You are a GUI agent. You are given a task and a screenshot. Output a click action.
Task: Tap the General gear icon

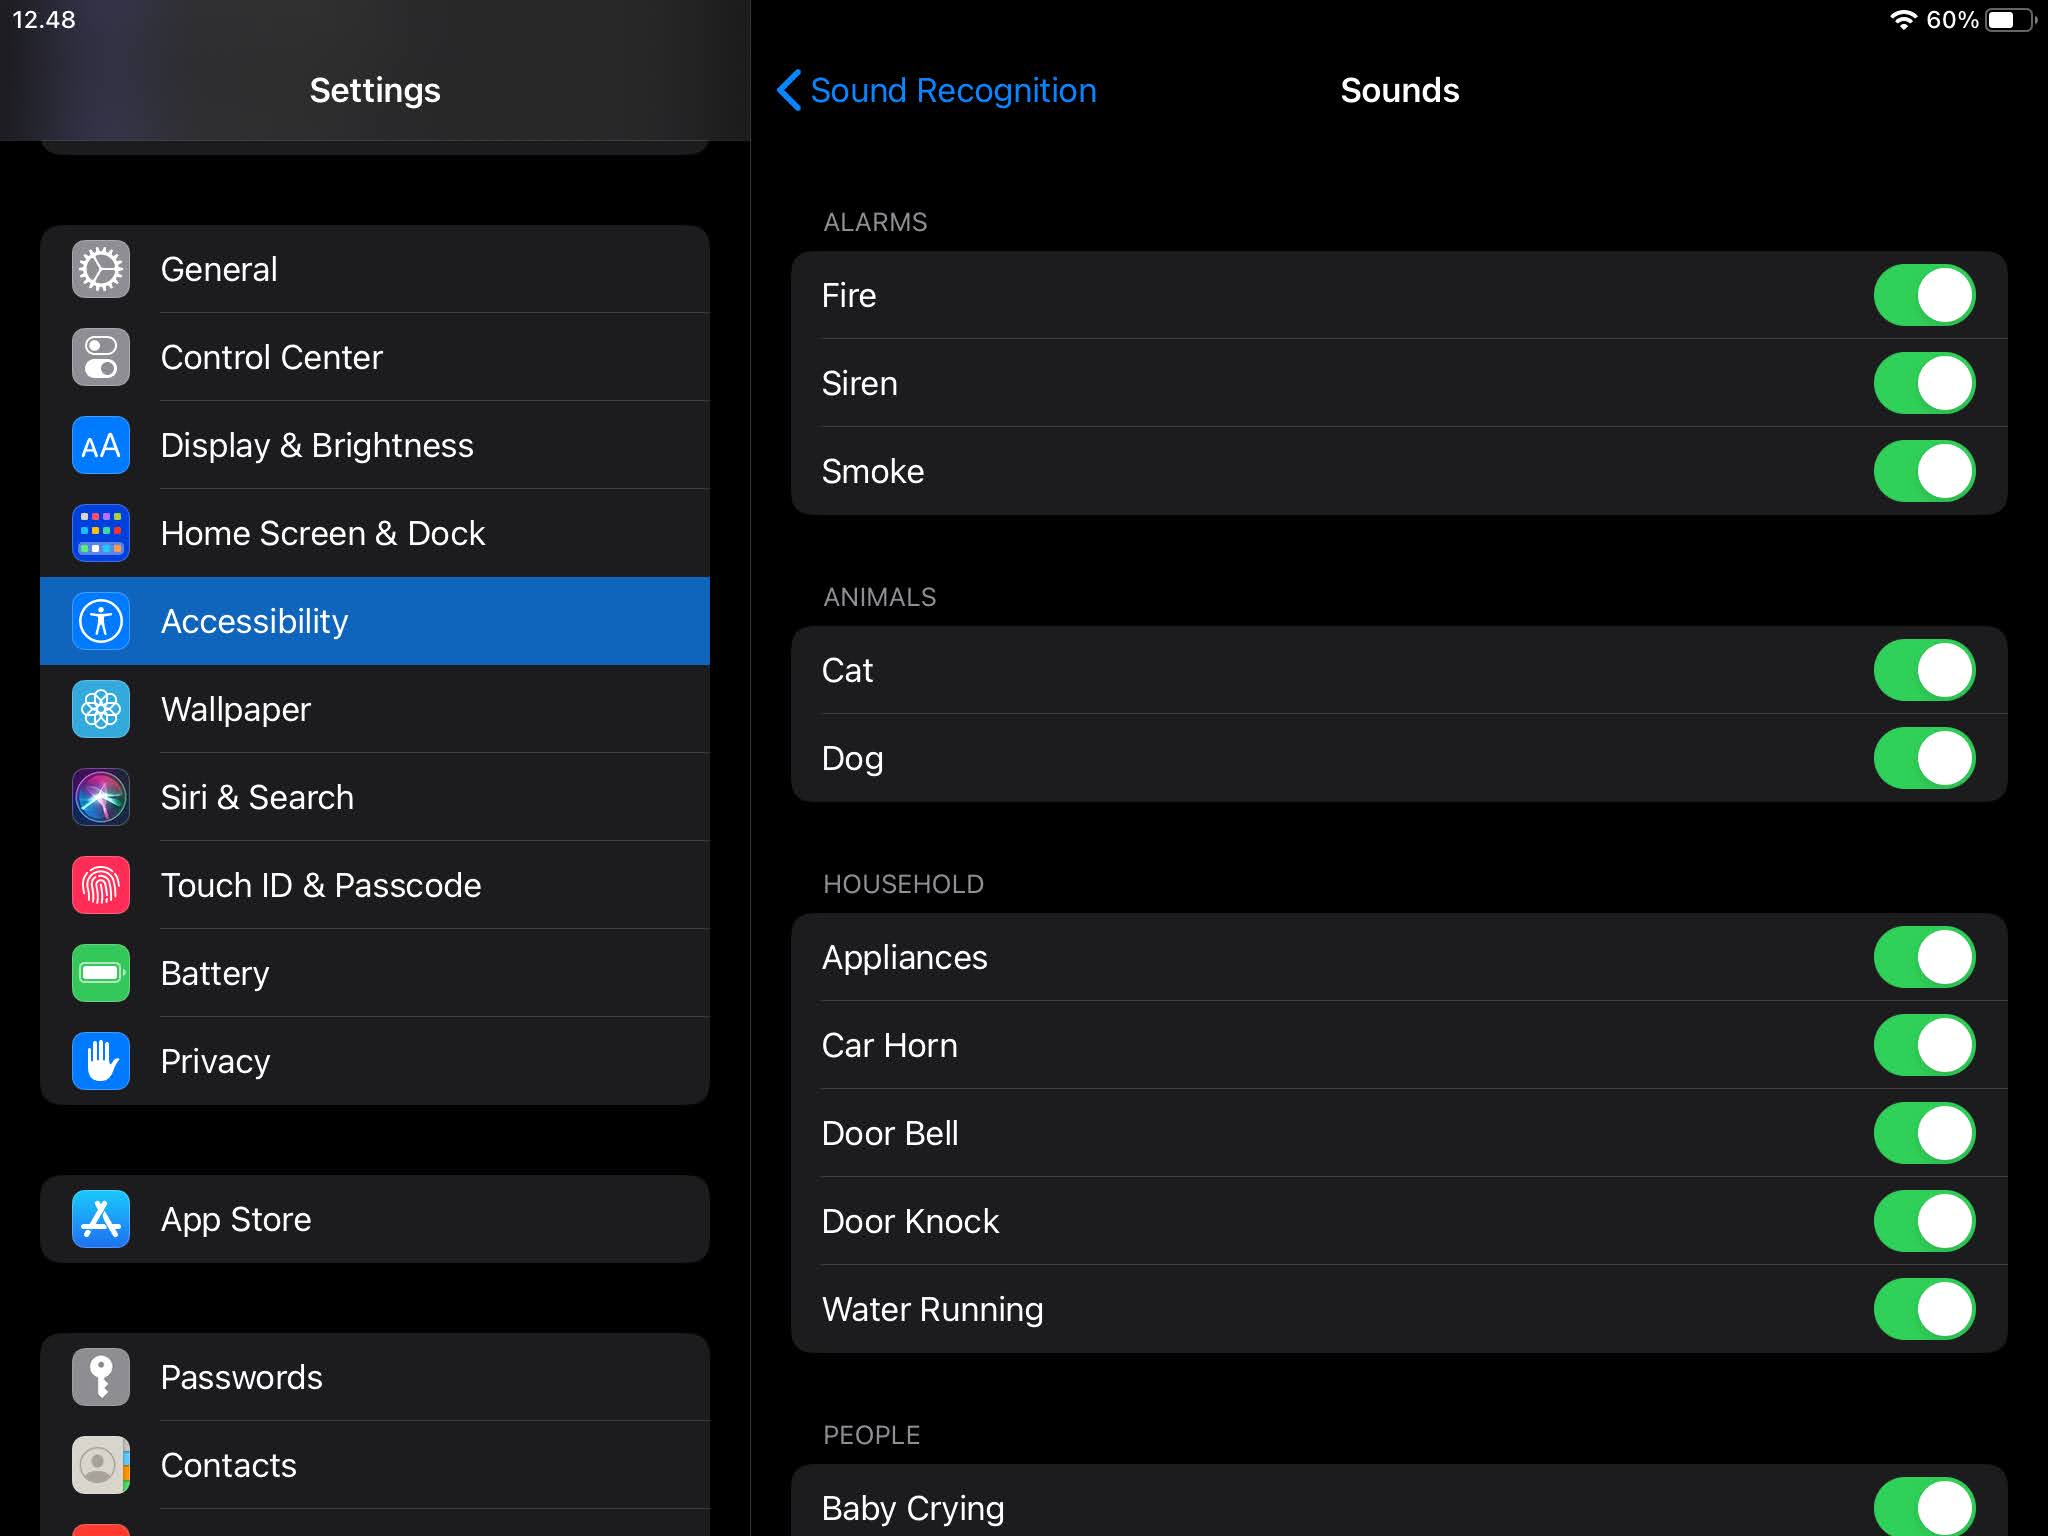pos(101,269)
